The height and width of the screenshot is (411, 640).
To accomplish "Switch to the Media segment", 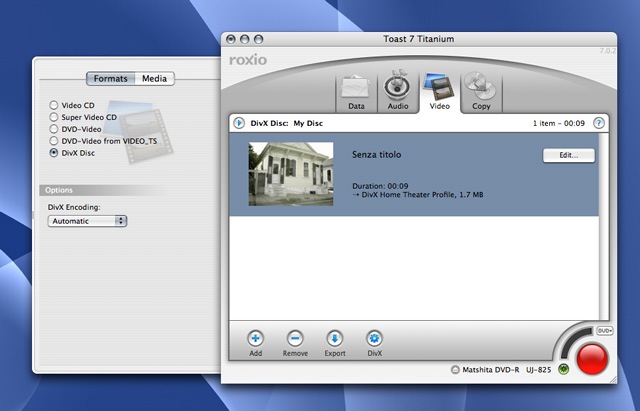I will 154,78.
